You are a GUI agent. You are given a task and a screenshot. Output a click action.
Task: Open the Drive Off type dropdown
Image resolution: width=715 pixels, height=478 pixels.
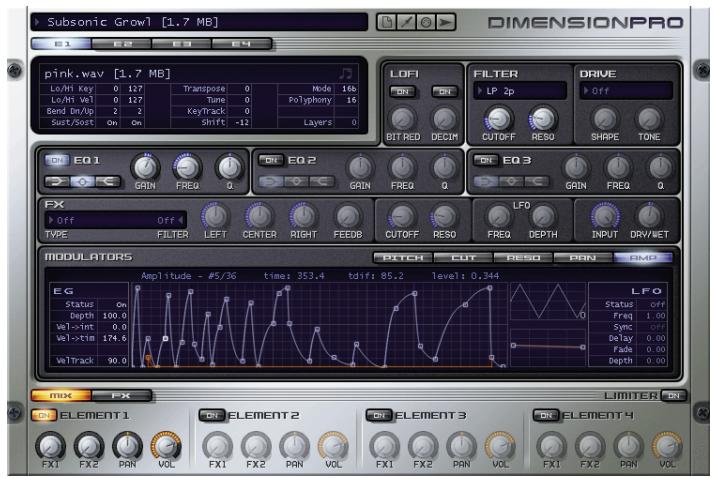click(x=626, y=91)
